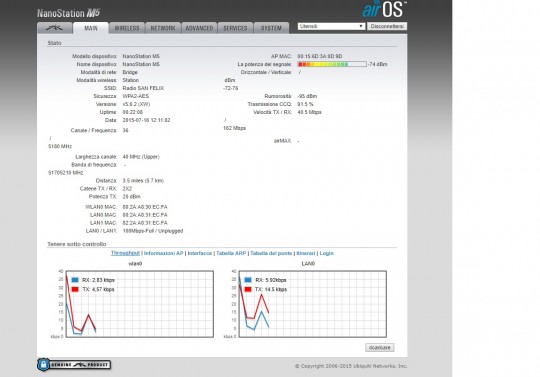
Task: Click the Disconnettersi button
Action: click(x=387, y=26)
